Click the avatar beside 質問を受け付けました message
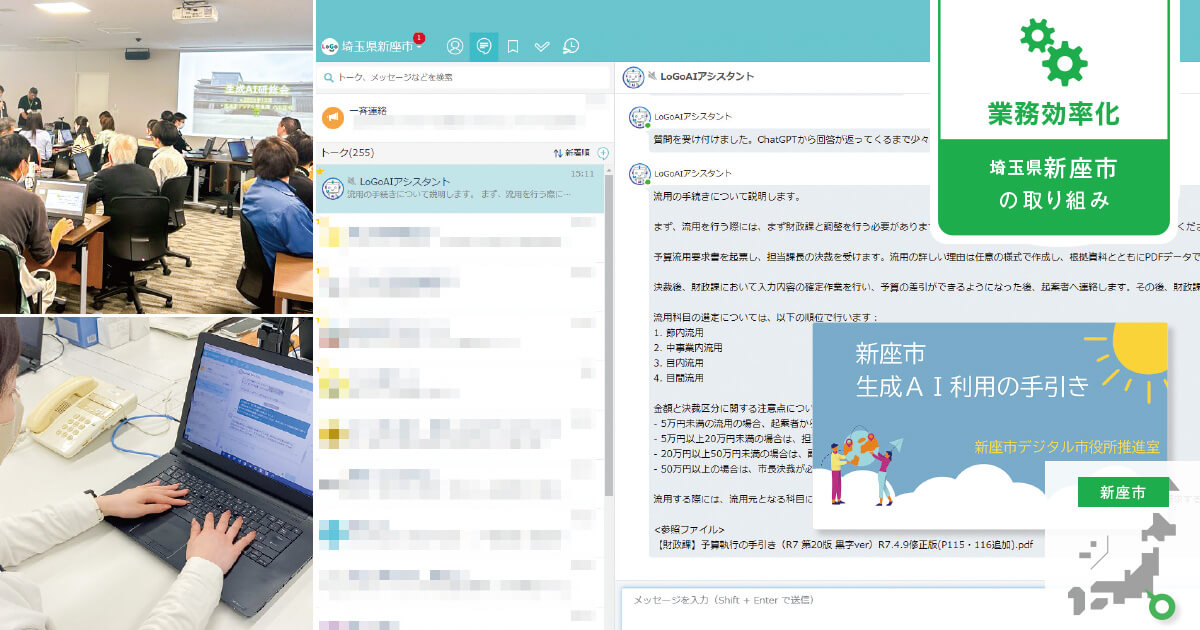 tap(639, 118)
